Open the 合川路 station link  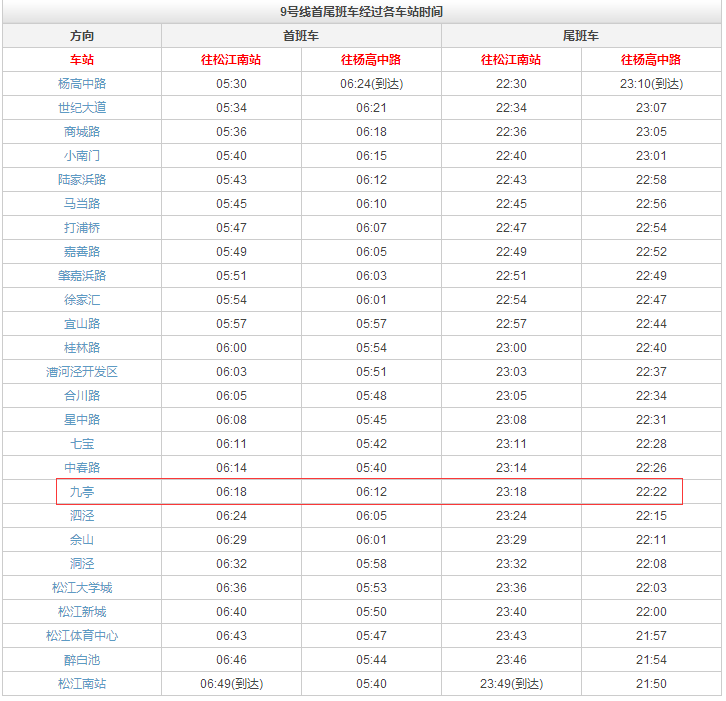click(82, 396)
